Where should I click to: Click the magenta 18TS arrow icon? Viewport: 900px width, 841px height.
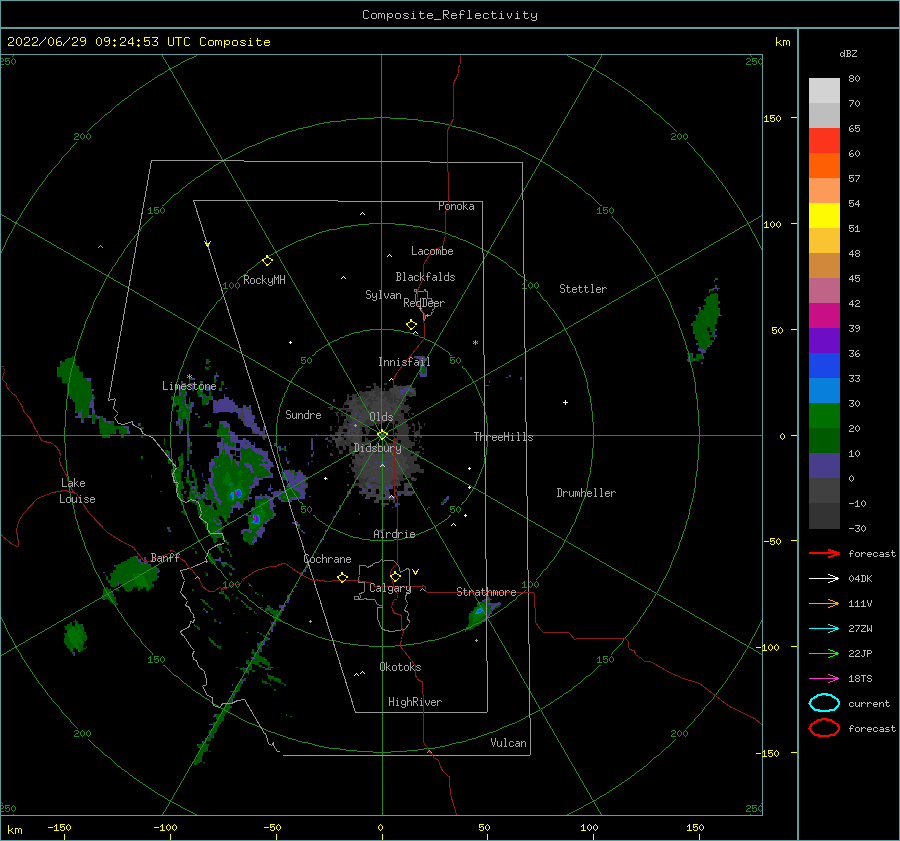[x=824, y=679]
